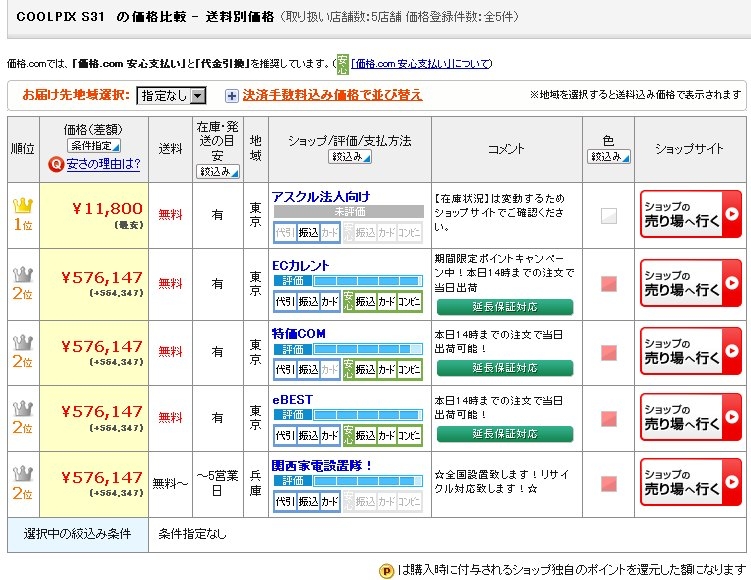Viewport: 751px width, 580px height.
Task: Go to the 関西家電設置隊 shop sales page button
Action: [691, 482]
